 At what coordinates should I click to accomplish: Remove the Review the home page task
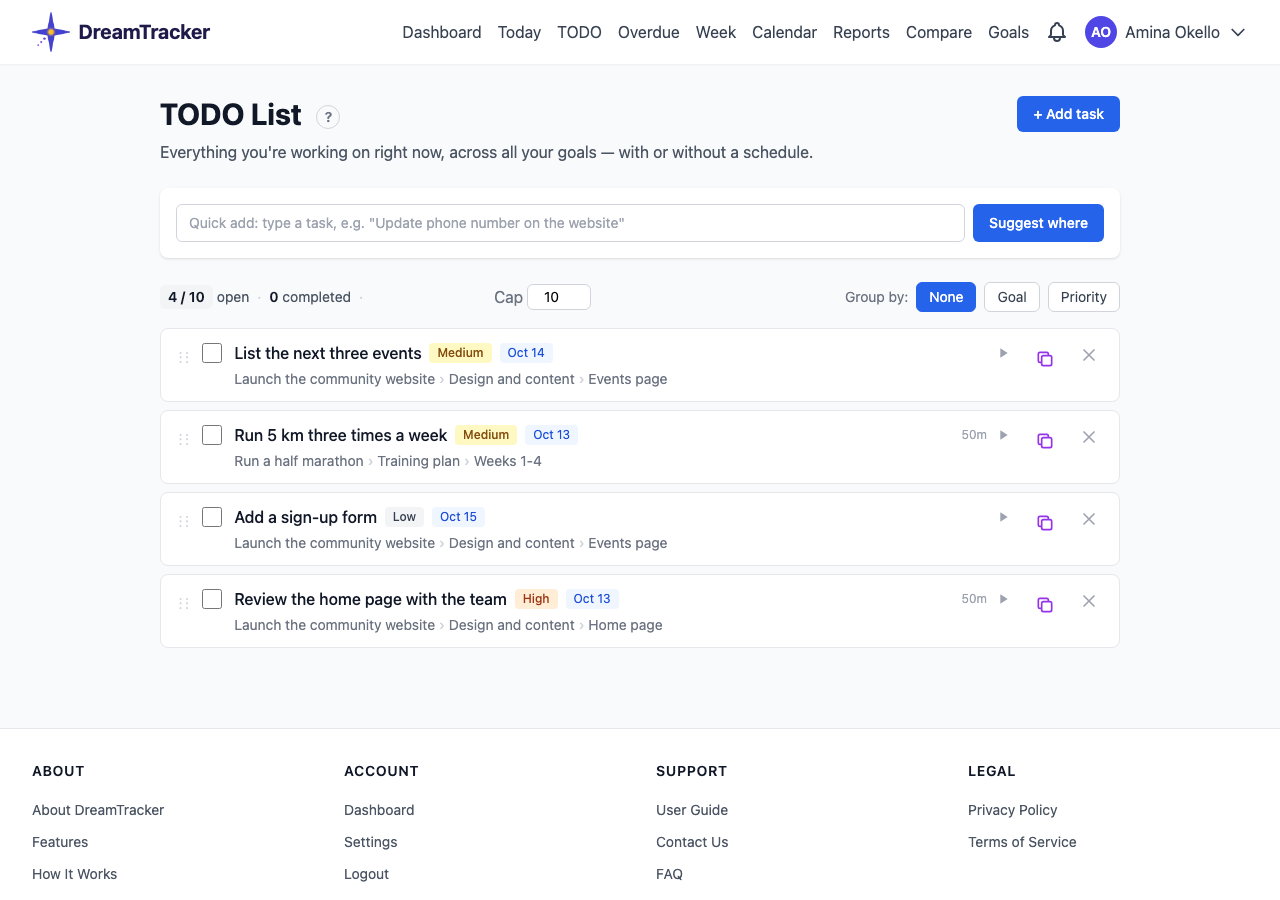(1089, 601)
